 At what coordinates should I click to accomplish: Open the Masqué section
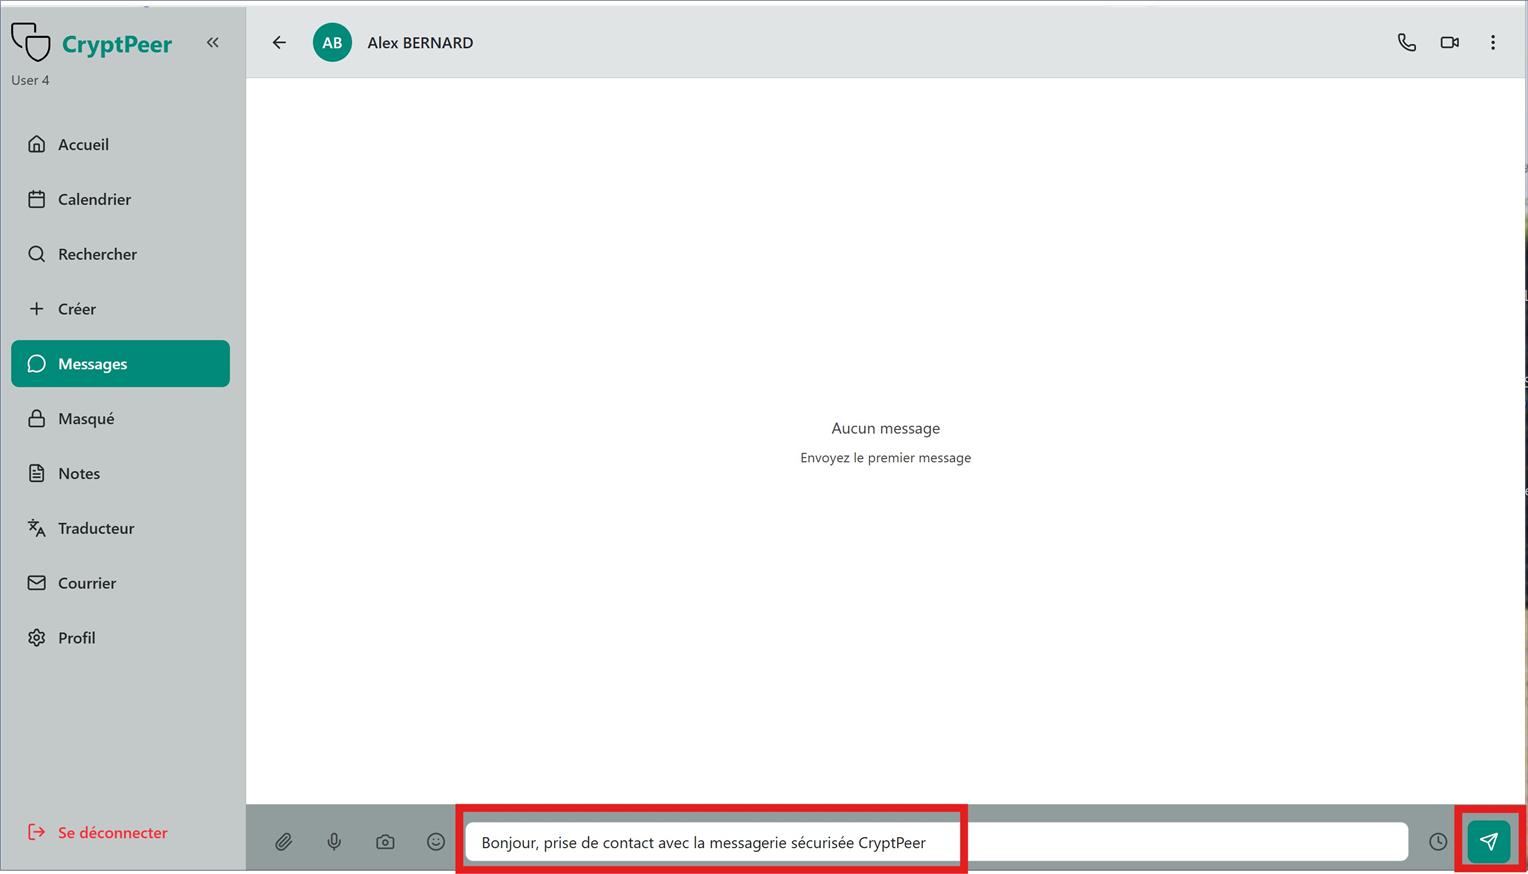pos(86,419)
